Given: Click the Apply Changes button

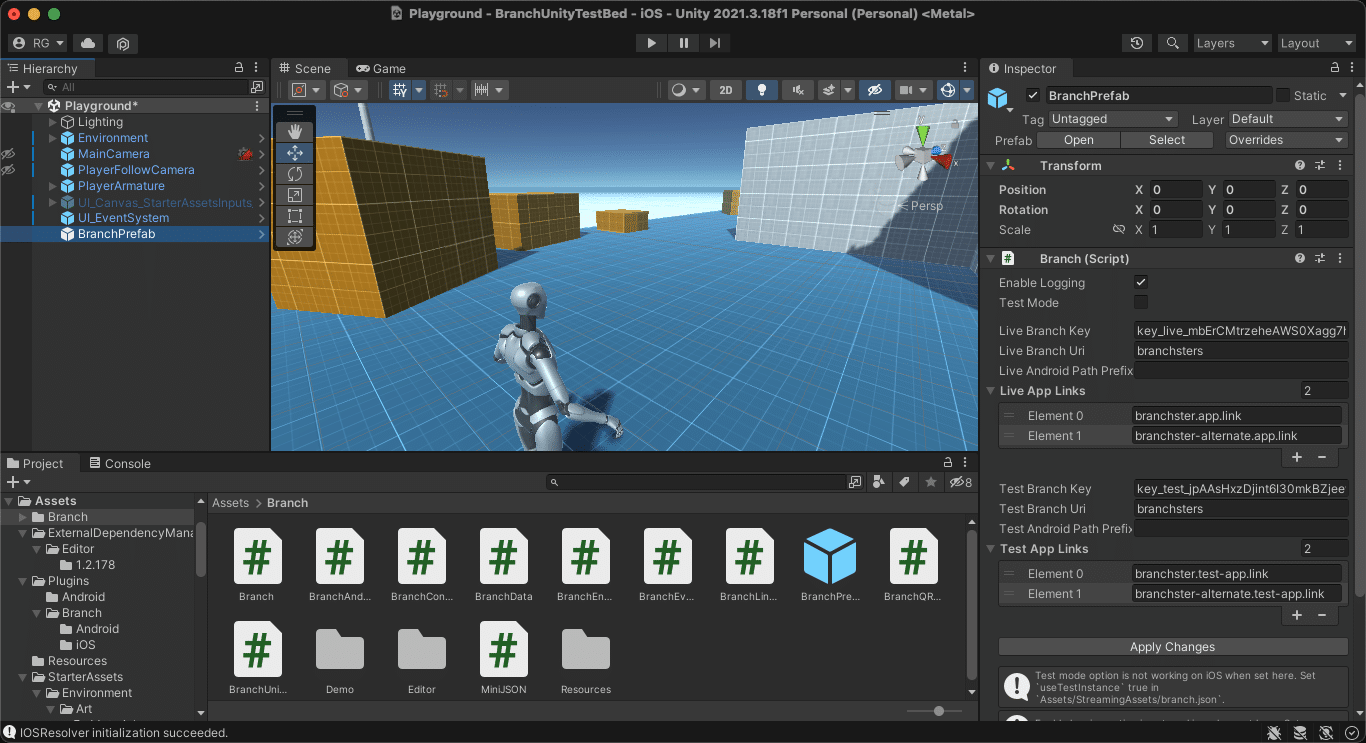Looking at the screenshot, I should point(1171,646).
